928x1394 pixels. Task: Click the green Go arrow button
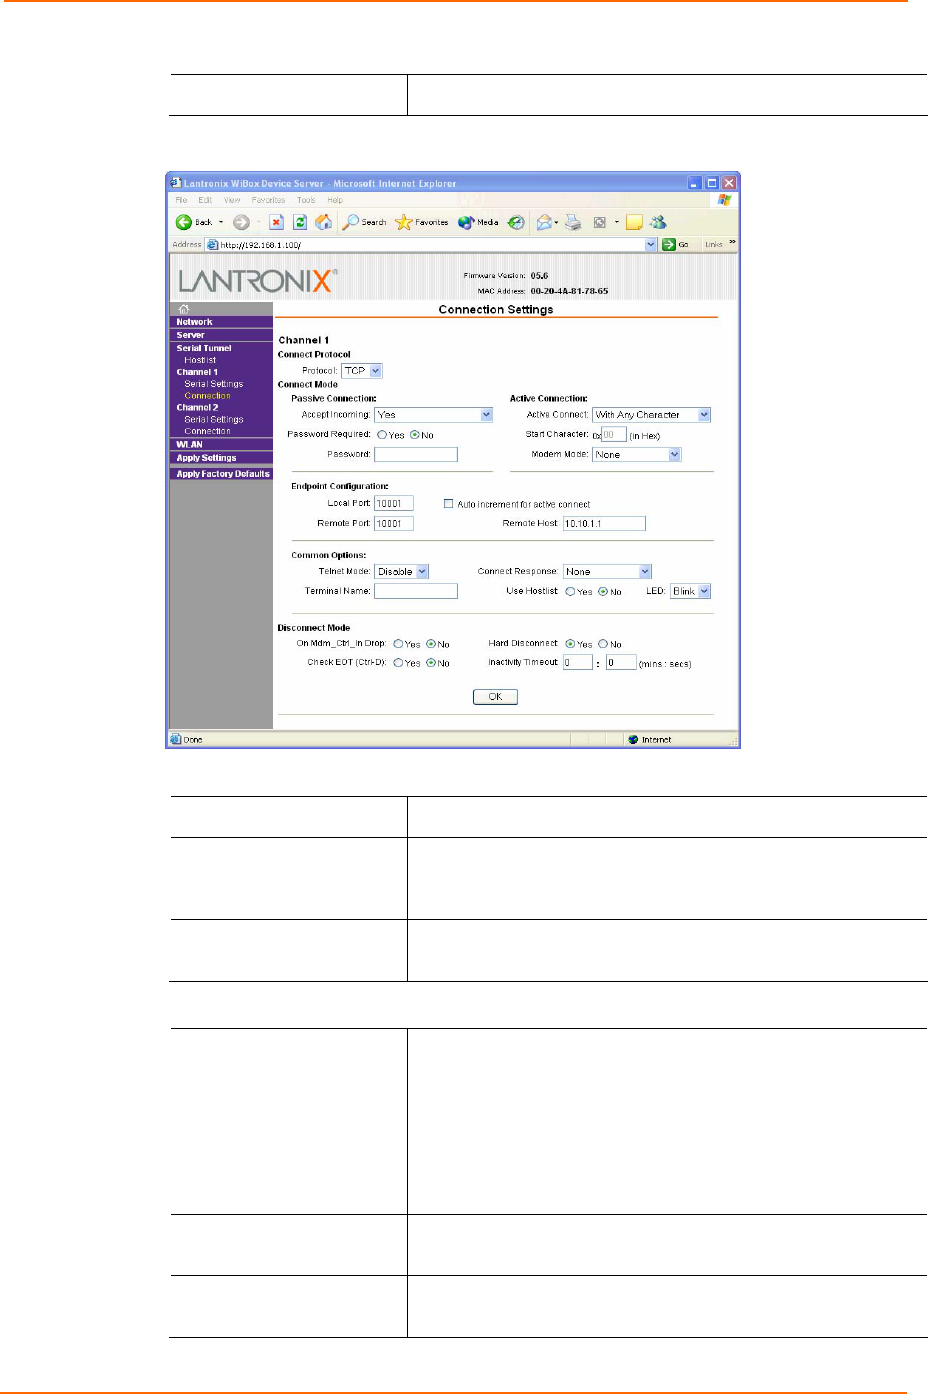click(669, 244)
